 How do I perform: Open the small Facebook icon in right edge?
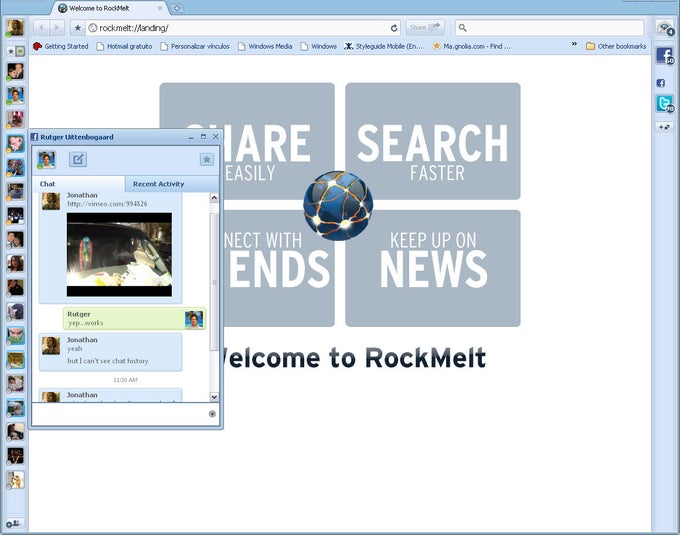pyautogui.click(x=661, y=83)
